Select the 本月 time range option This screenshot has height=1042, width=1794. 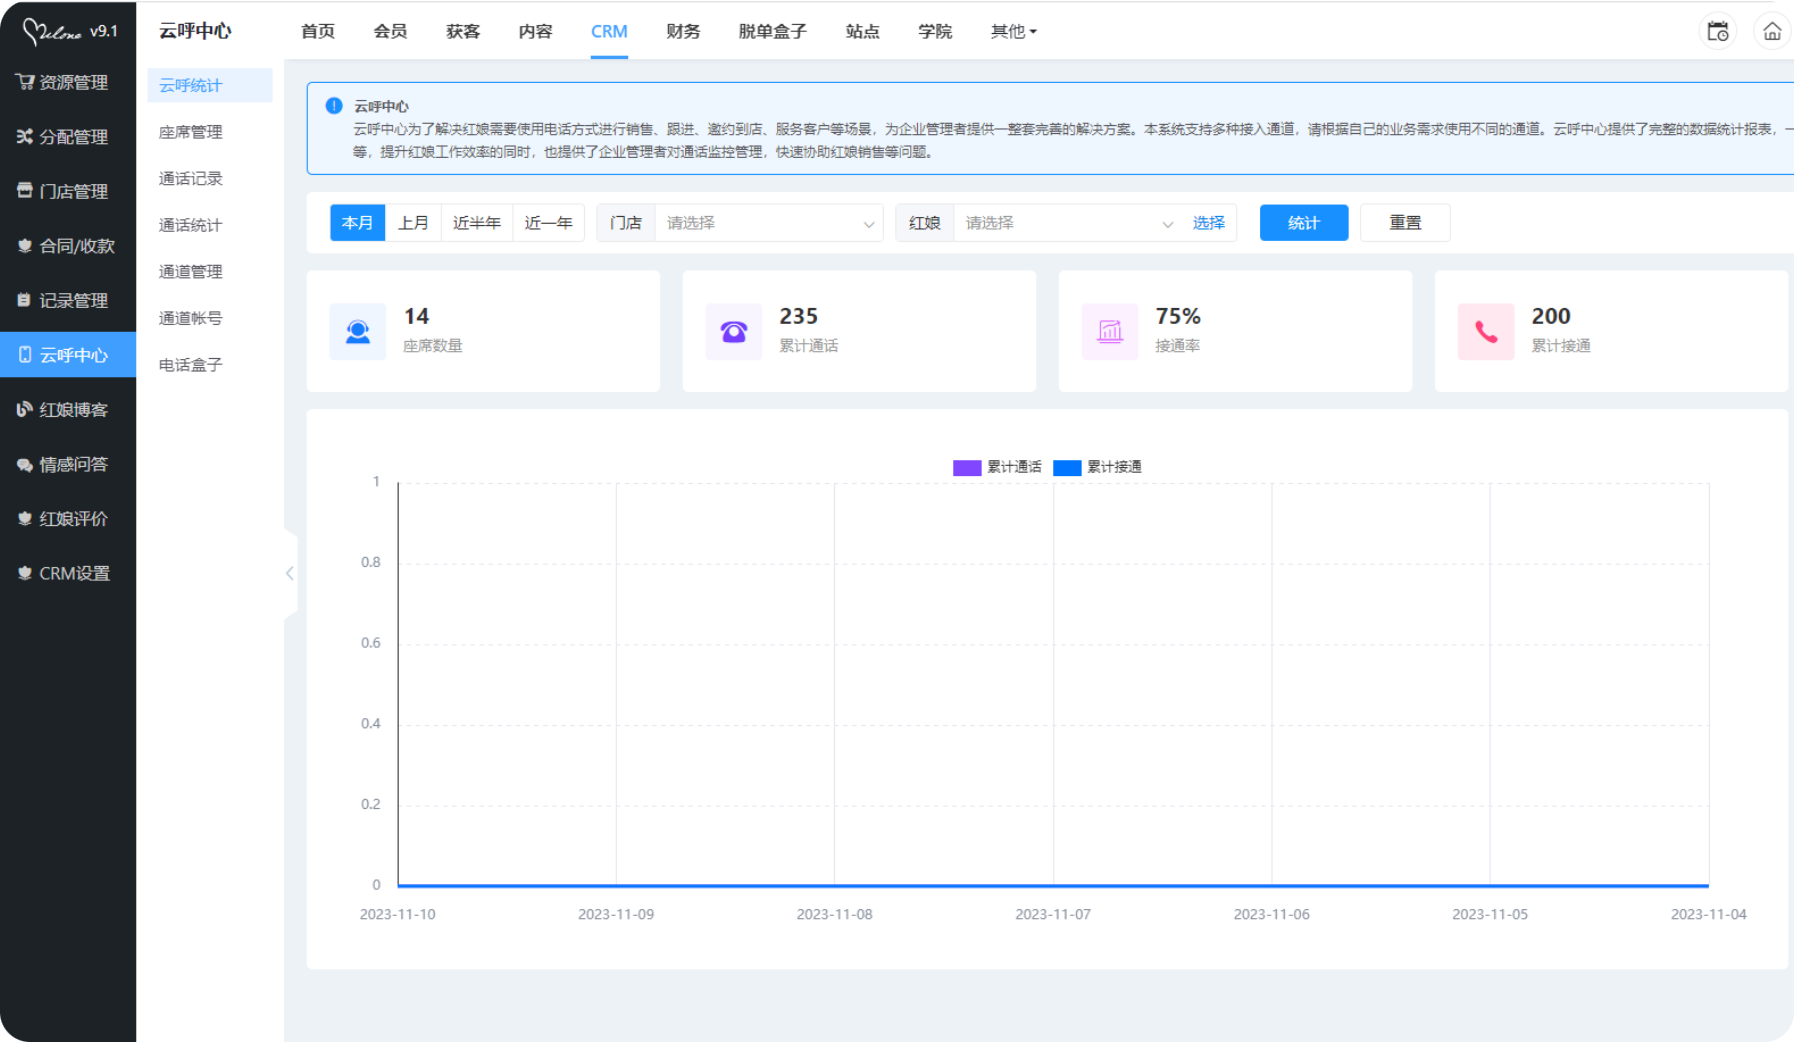tap(357, 223)
